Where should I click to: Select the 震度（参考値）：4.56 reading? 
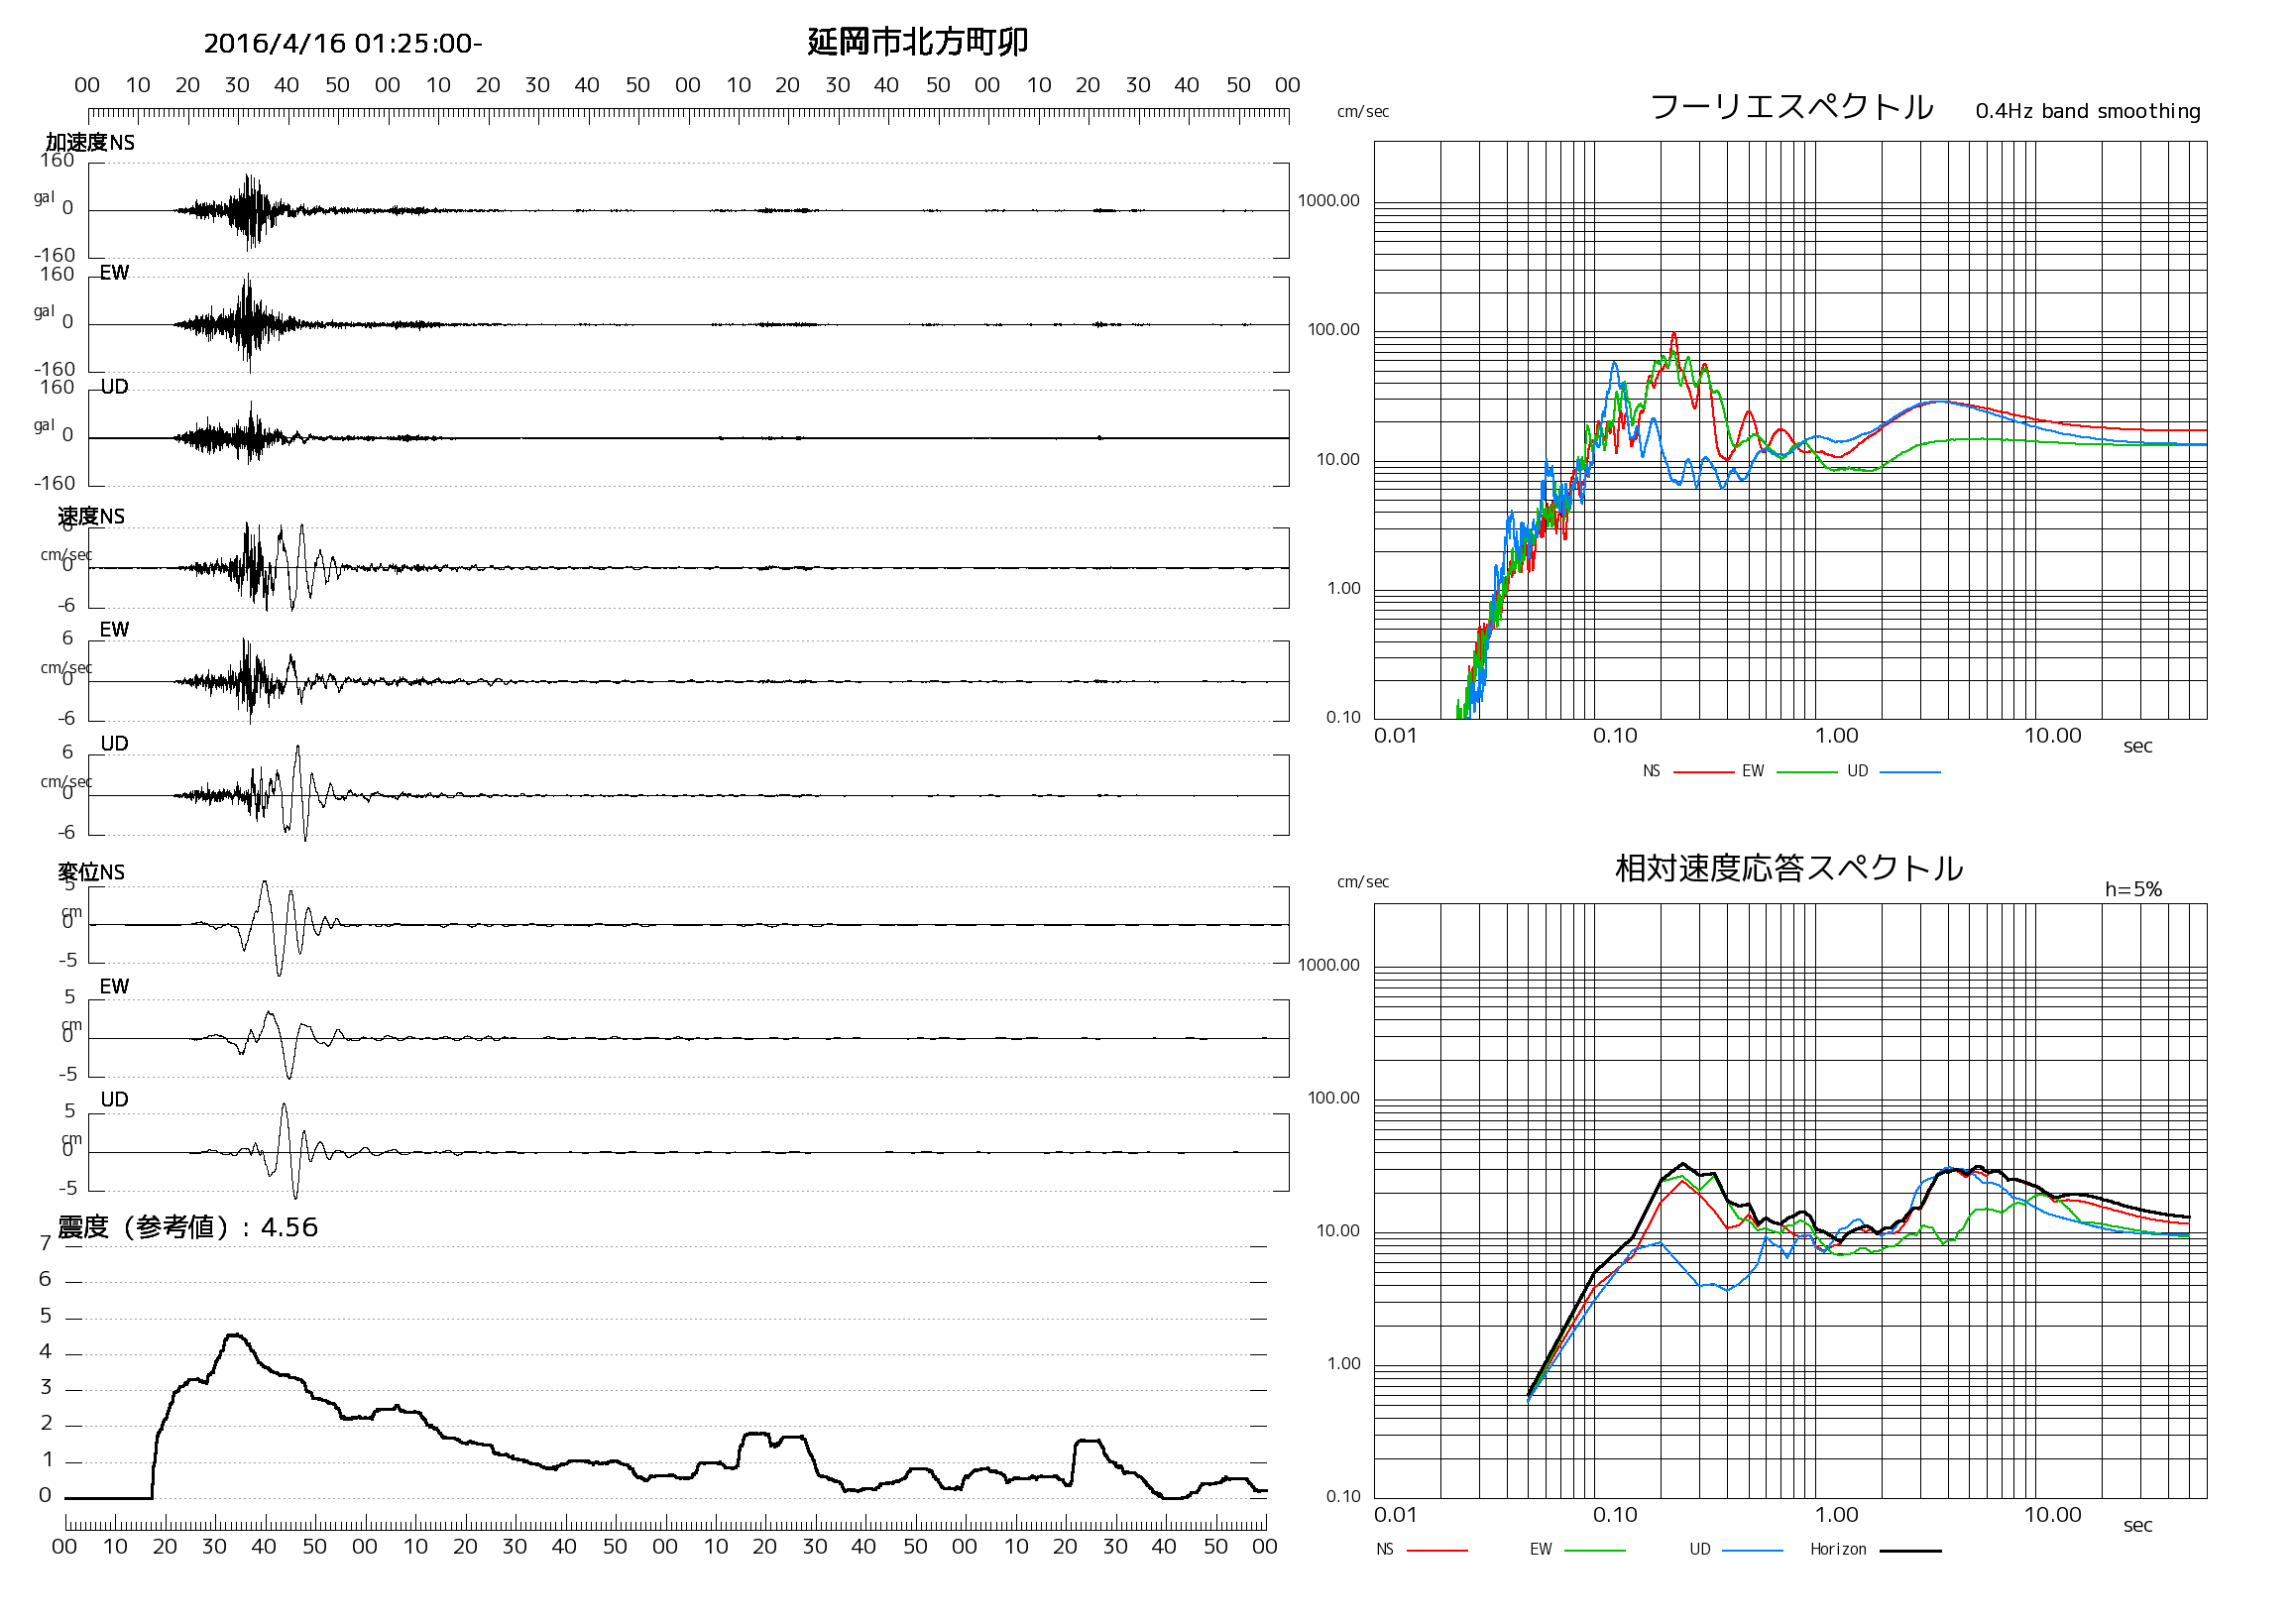[x=188, y=1227]
